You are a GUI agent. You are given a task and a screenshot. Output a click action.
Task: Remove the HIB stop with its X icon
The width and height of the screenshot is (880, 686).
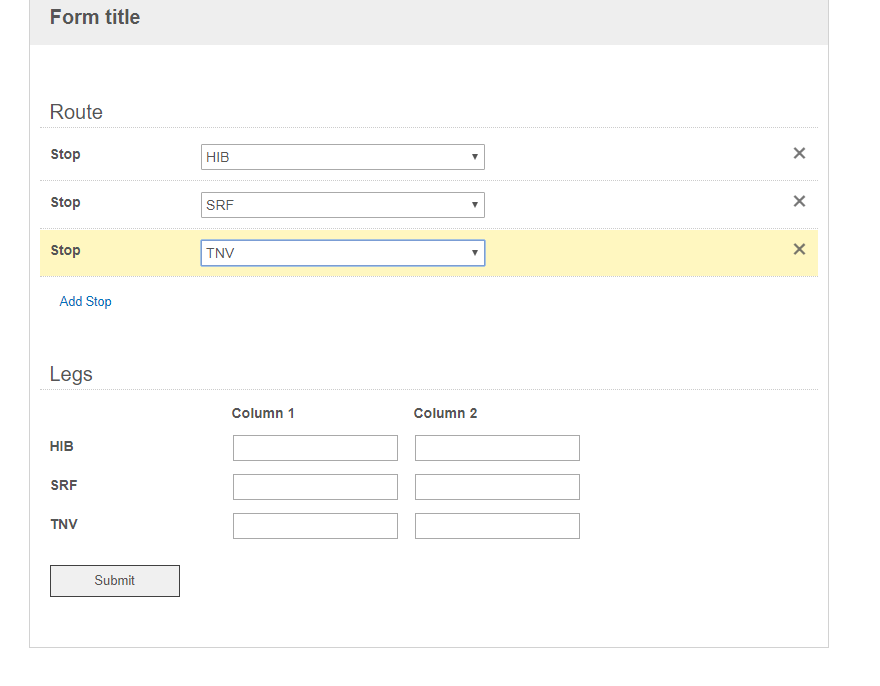pyautogui.click(x=799, y=153)
